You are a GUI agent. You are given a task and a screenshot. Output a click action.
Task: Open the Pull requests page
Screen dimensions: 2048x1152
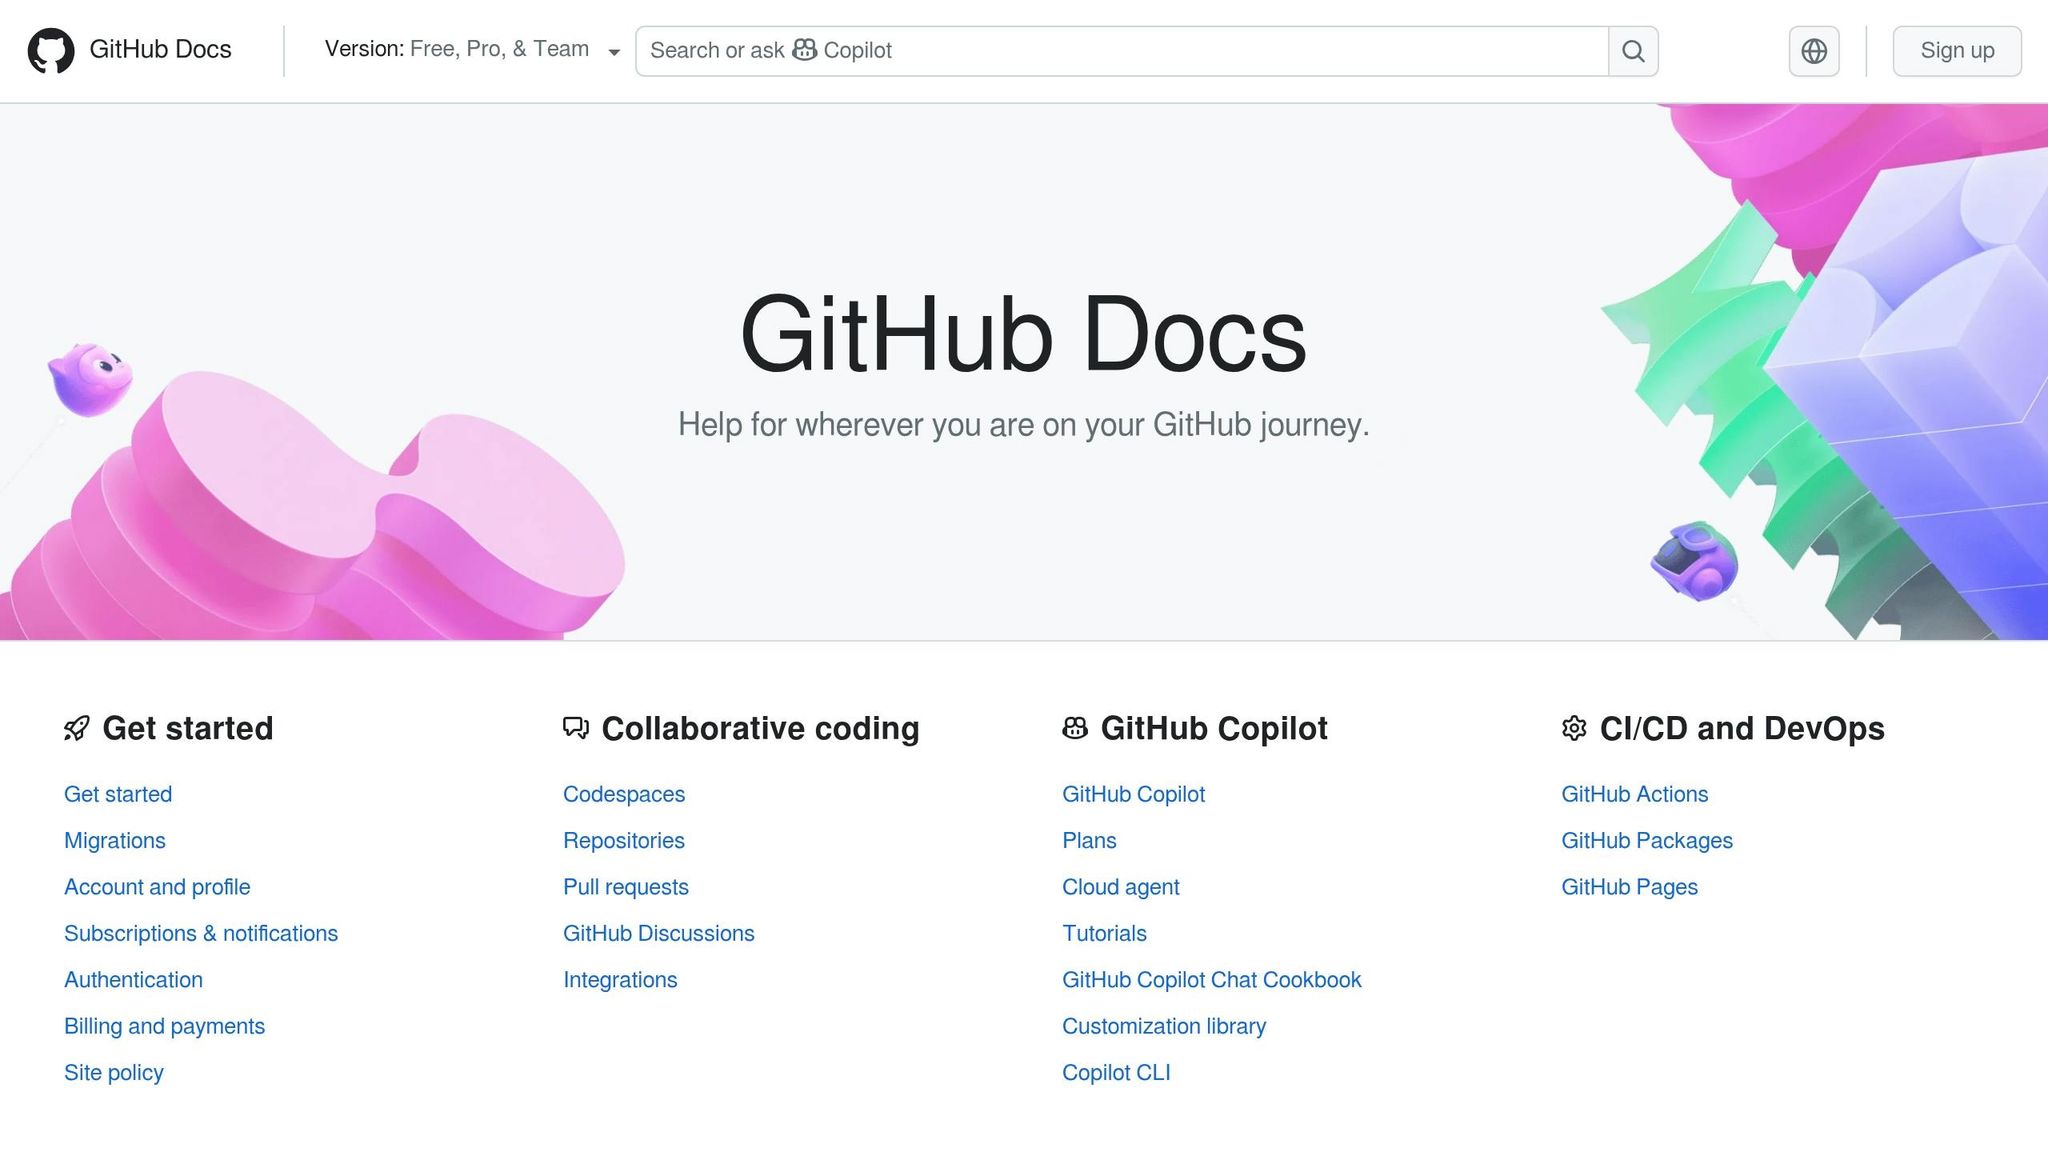click(x=625, y=887)
